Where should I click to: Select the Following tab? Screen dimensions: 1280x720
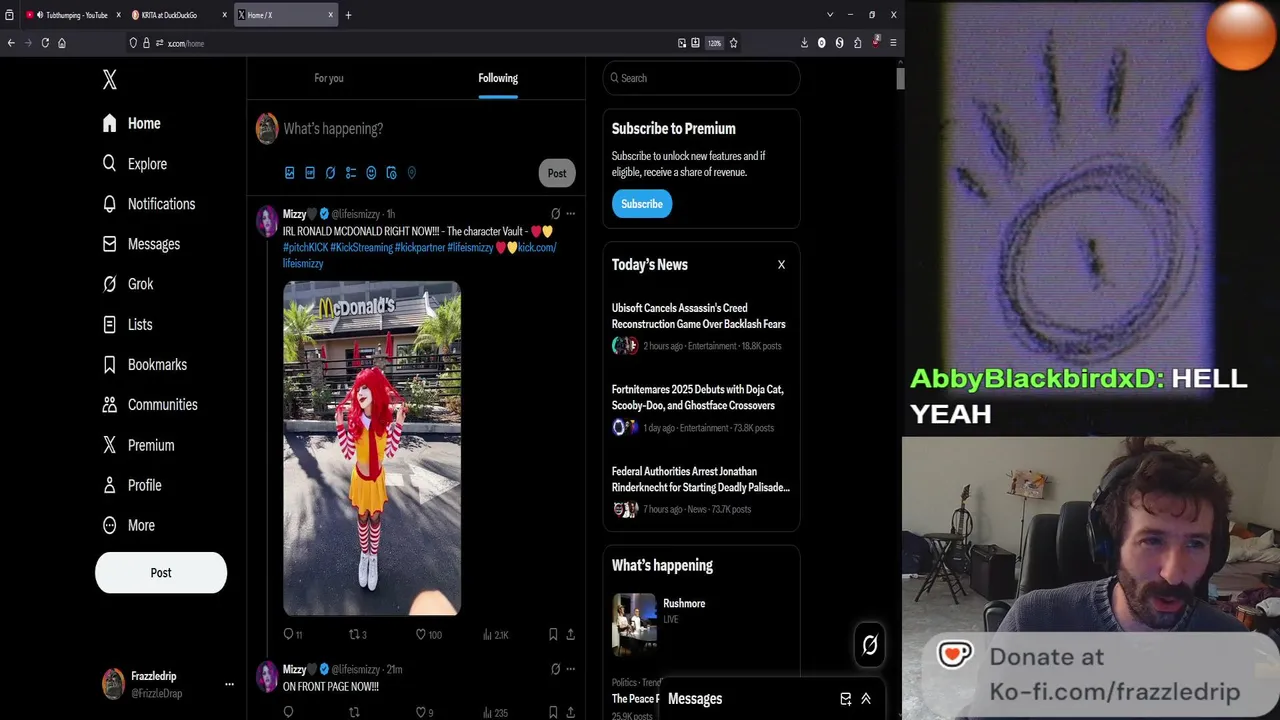pos(498,78)
